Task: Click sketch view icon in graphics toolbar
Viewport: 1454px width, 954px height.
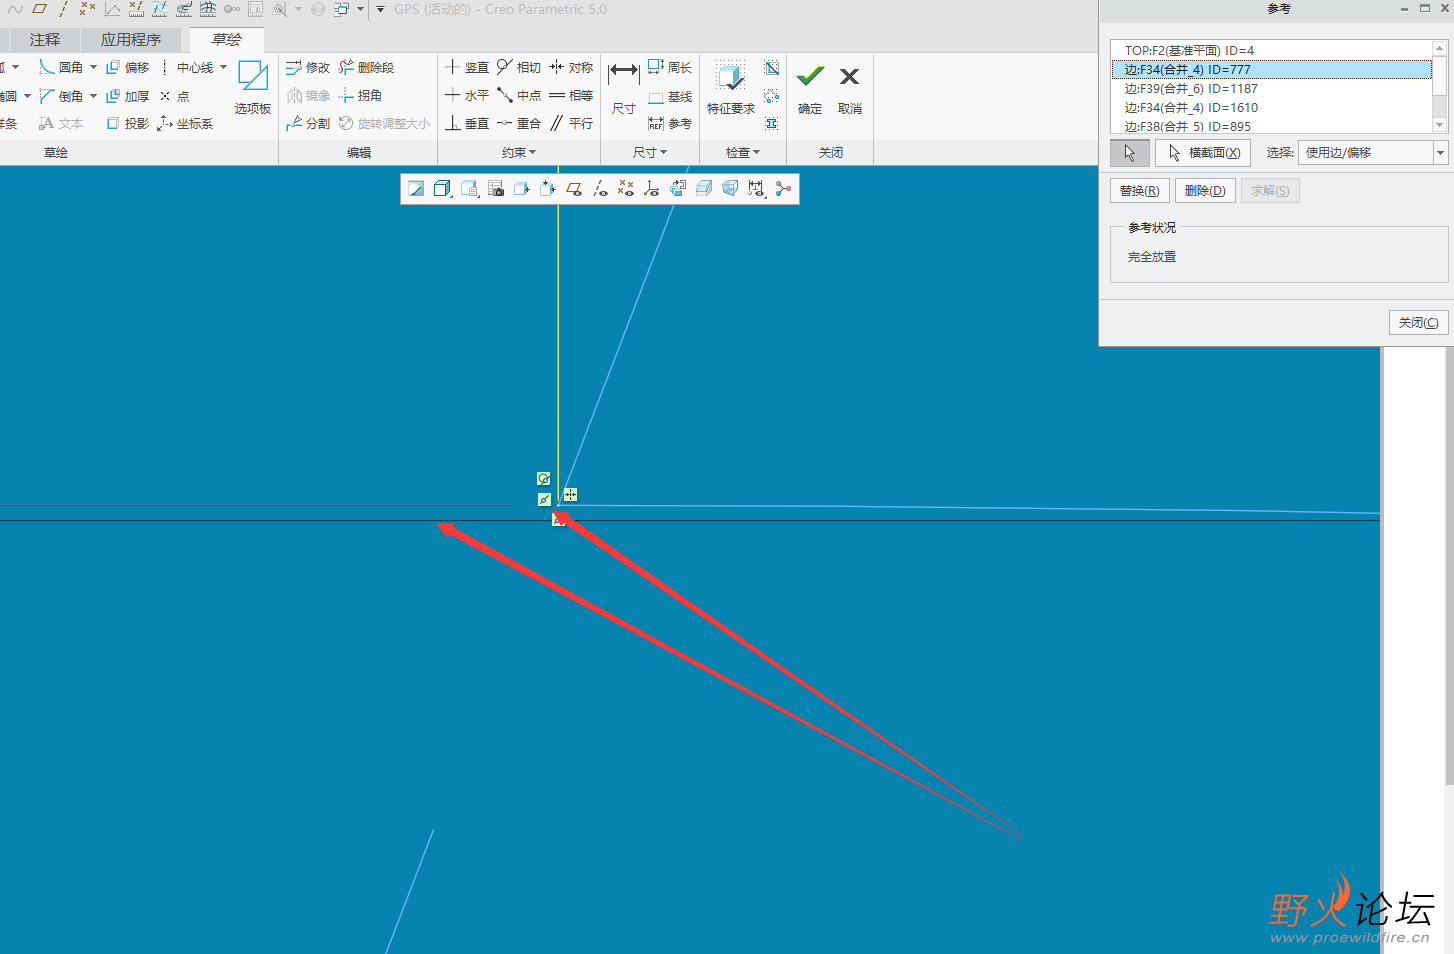Action: point(416,189)
